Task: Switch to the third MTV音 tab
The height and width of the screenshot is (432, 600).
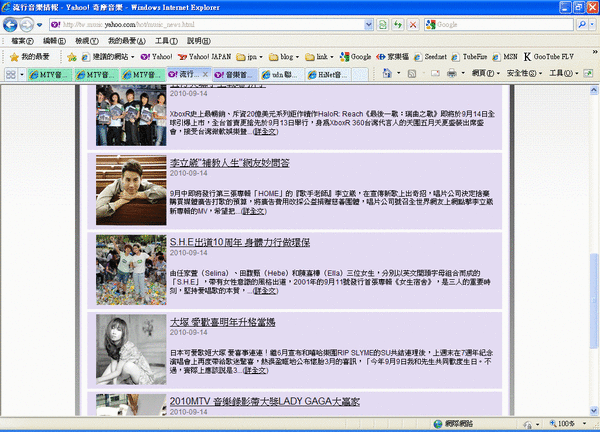Action: pyautogui.click(x=143, y=74)
